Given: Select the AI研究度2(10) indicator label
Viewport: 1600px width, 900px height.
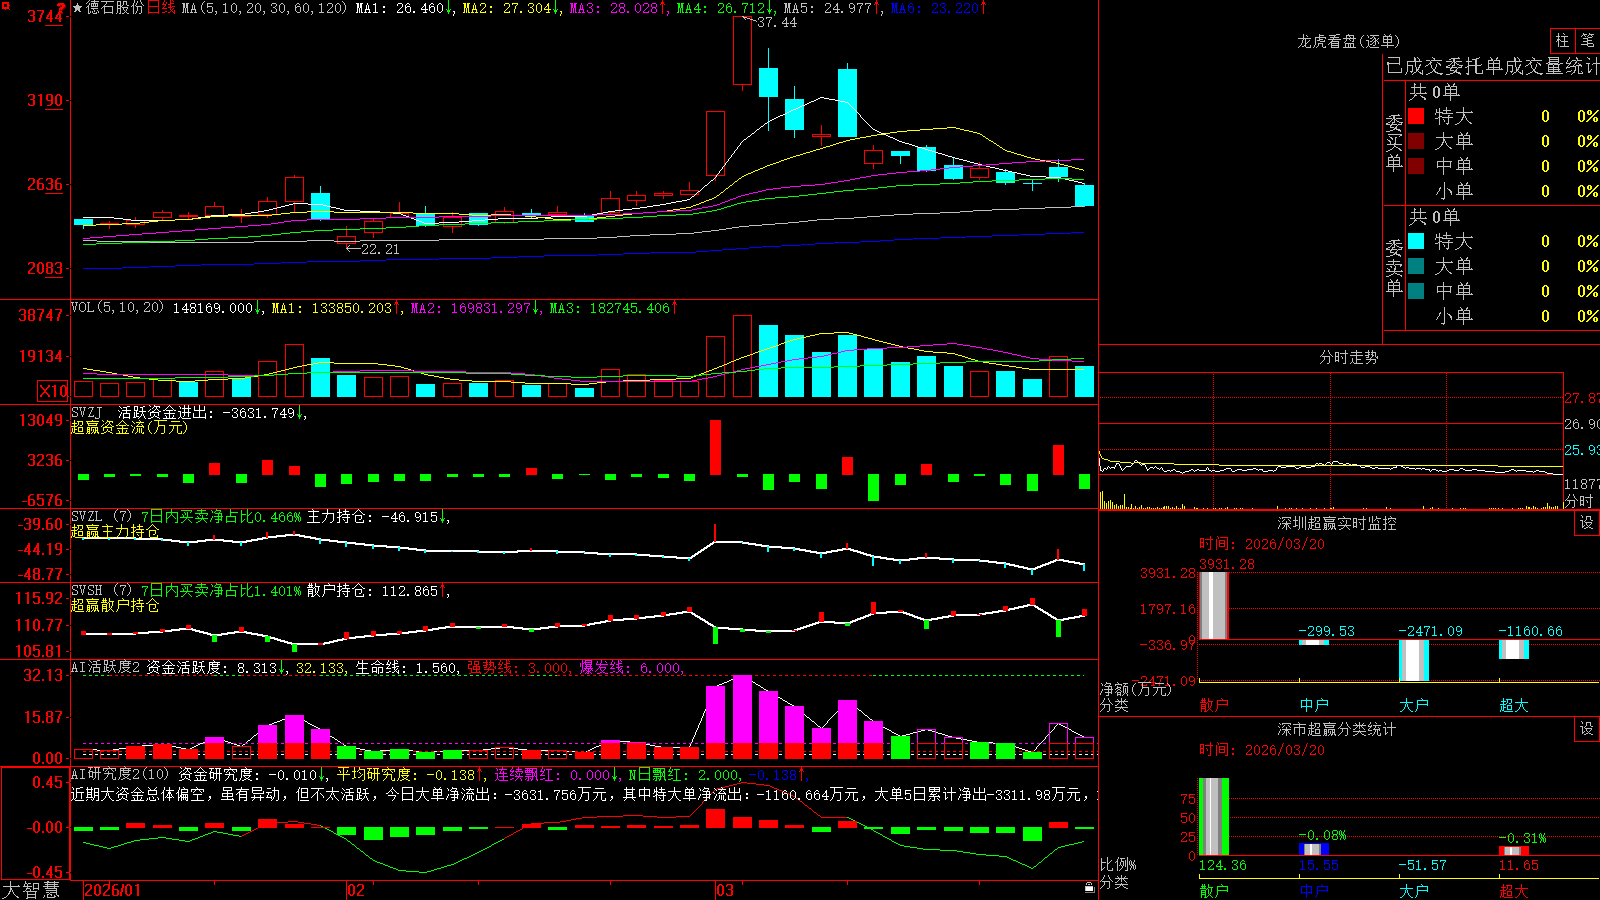Looking at the screenshot, I should (x=120, y=774).
